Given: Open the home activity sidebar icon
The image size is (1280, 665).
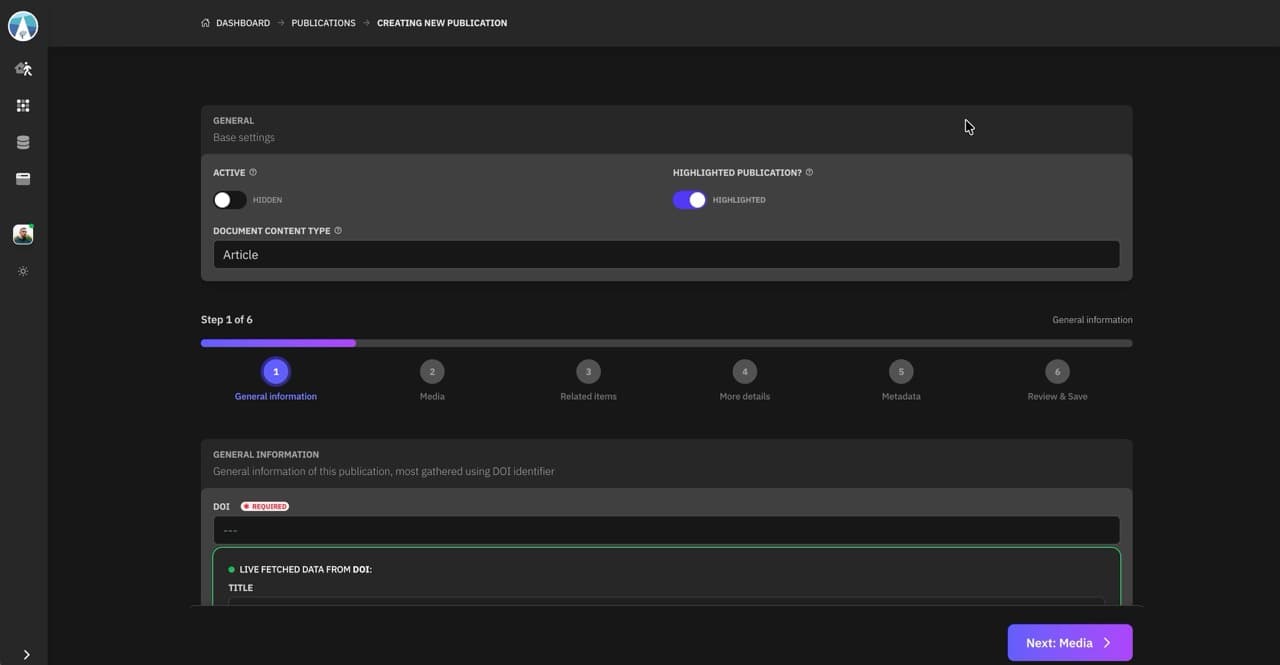Looking at the screenshot, I should pos(23,69).
